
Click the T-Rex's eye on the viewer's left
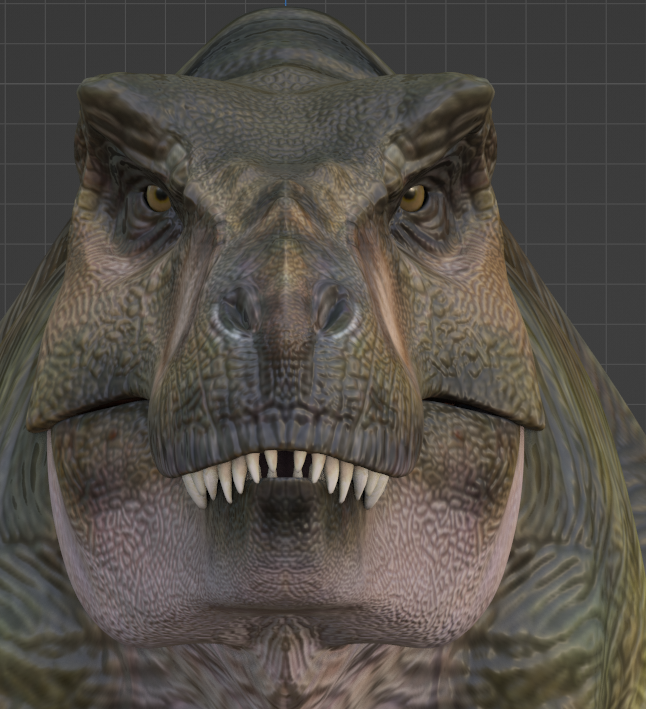157,198
